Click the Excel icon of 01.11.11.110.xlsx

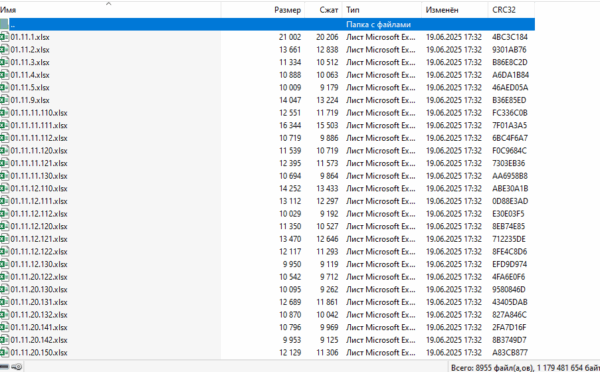point(4,113)
